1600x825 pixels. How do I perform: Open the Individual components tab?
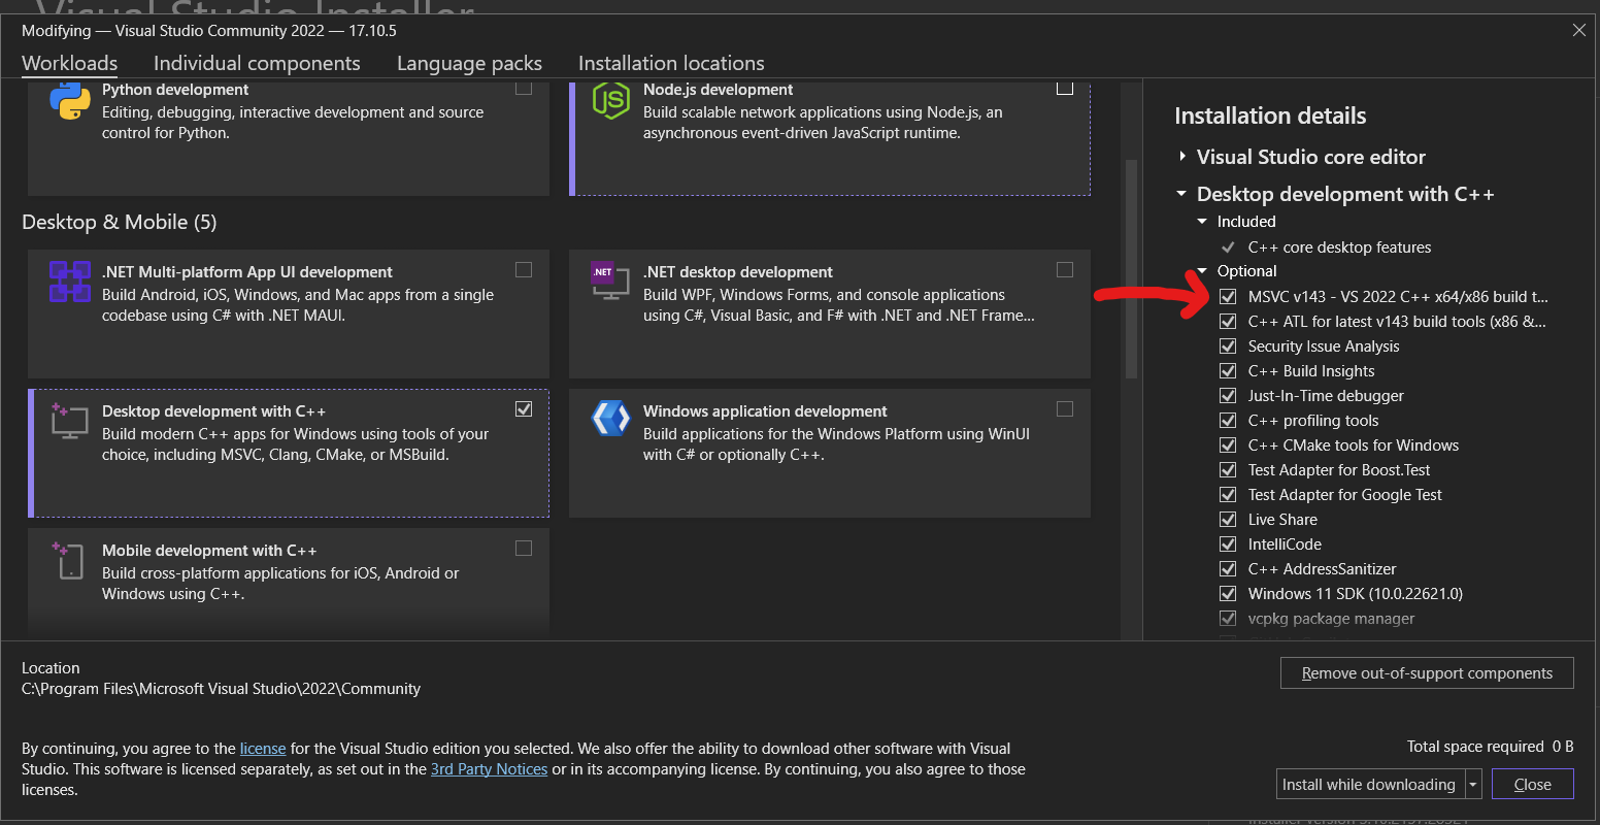pyautogui.click(x=257, y=63)
